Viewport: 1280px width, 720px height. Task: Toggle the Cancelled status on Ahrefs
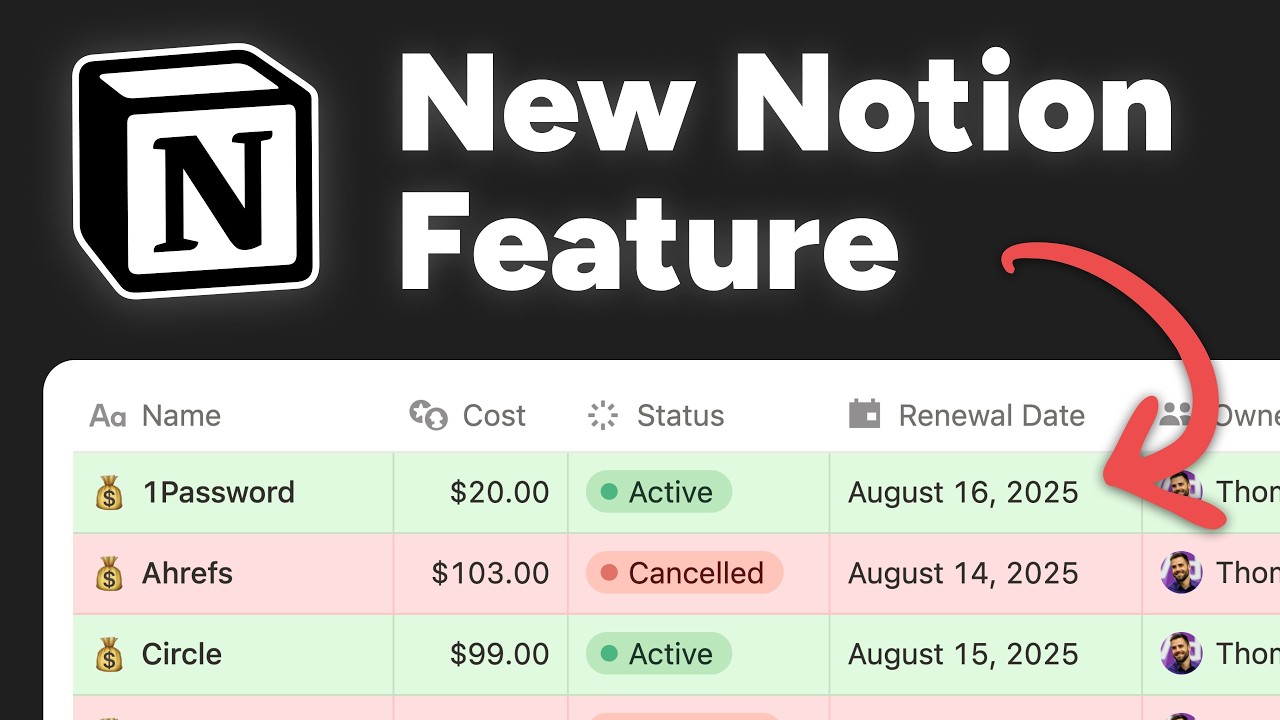tap(682, 573)
